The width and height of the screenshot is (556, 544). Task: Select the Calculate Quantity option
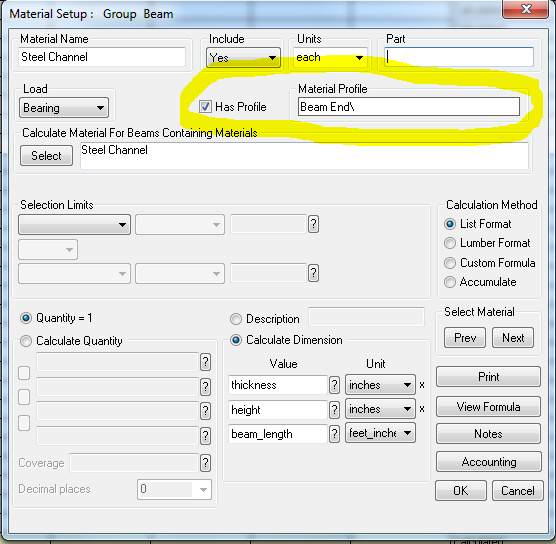coord(26,341)
